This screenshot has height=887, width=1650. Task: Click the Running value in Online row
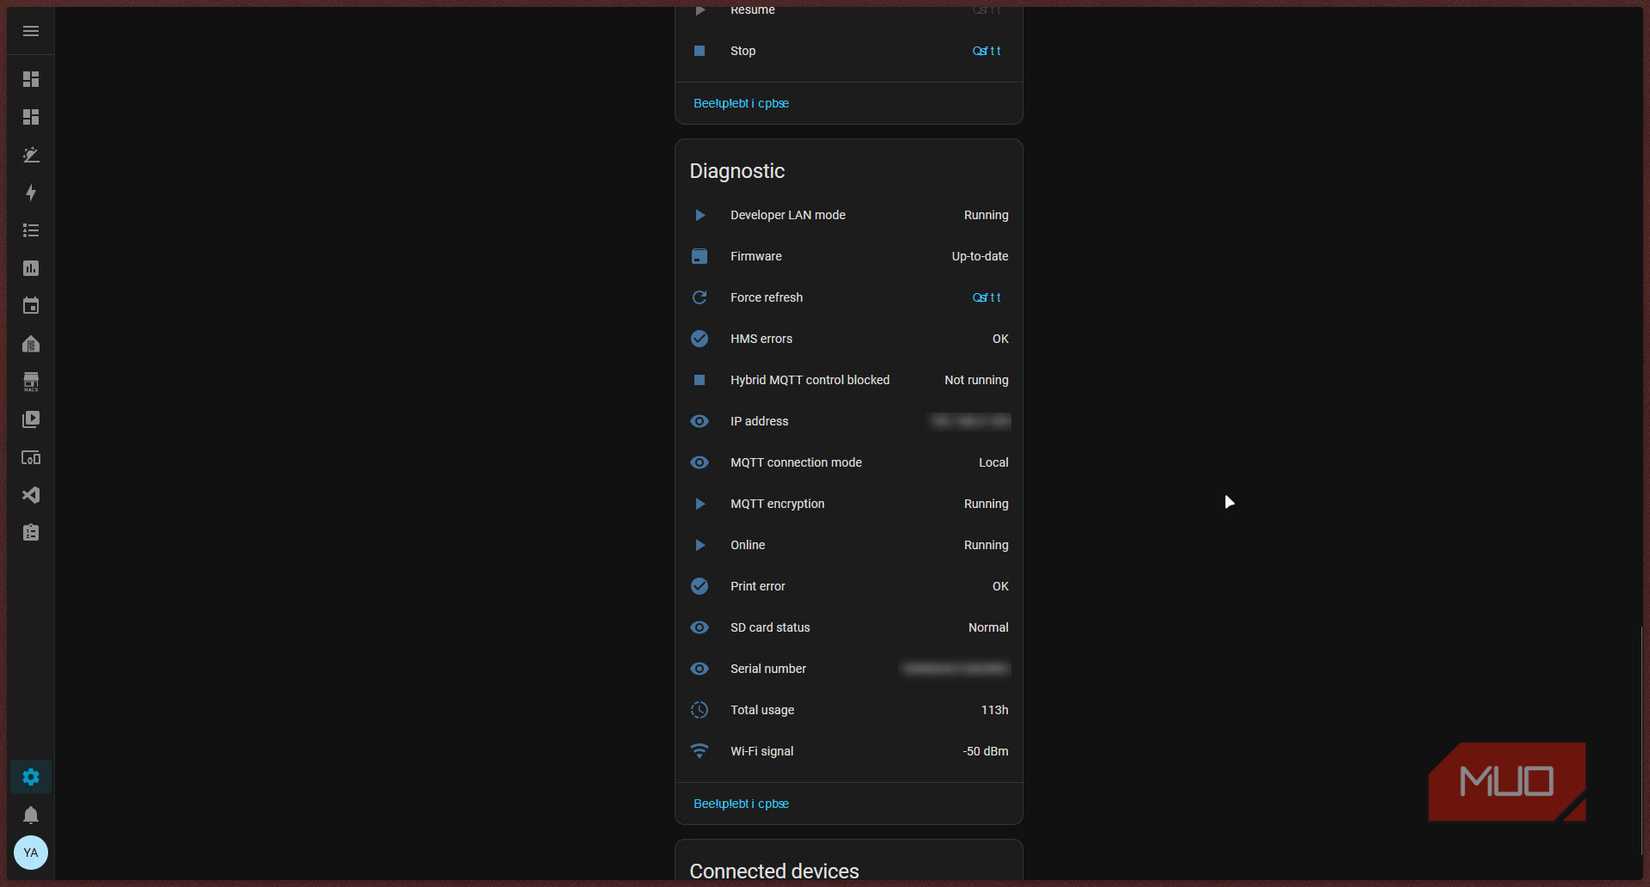click(986, 545)
